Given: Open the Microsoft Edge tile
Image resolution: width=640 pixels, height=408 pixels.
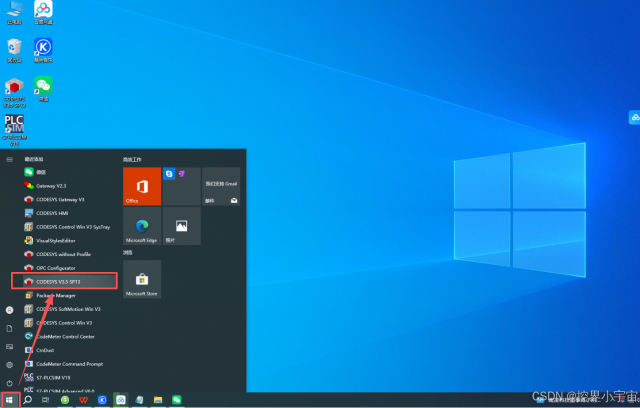Looking at the screenshot, I should (x=141, y=227).
